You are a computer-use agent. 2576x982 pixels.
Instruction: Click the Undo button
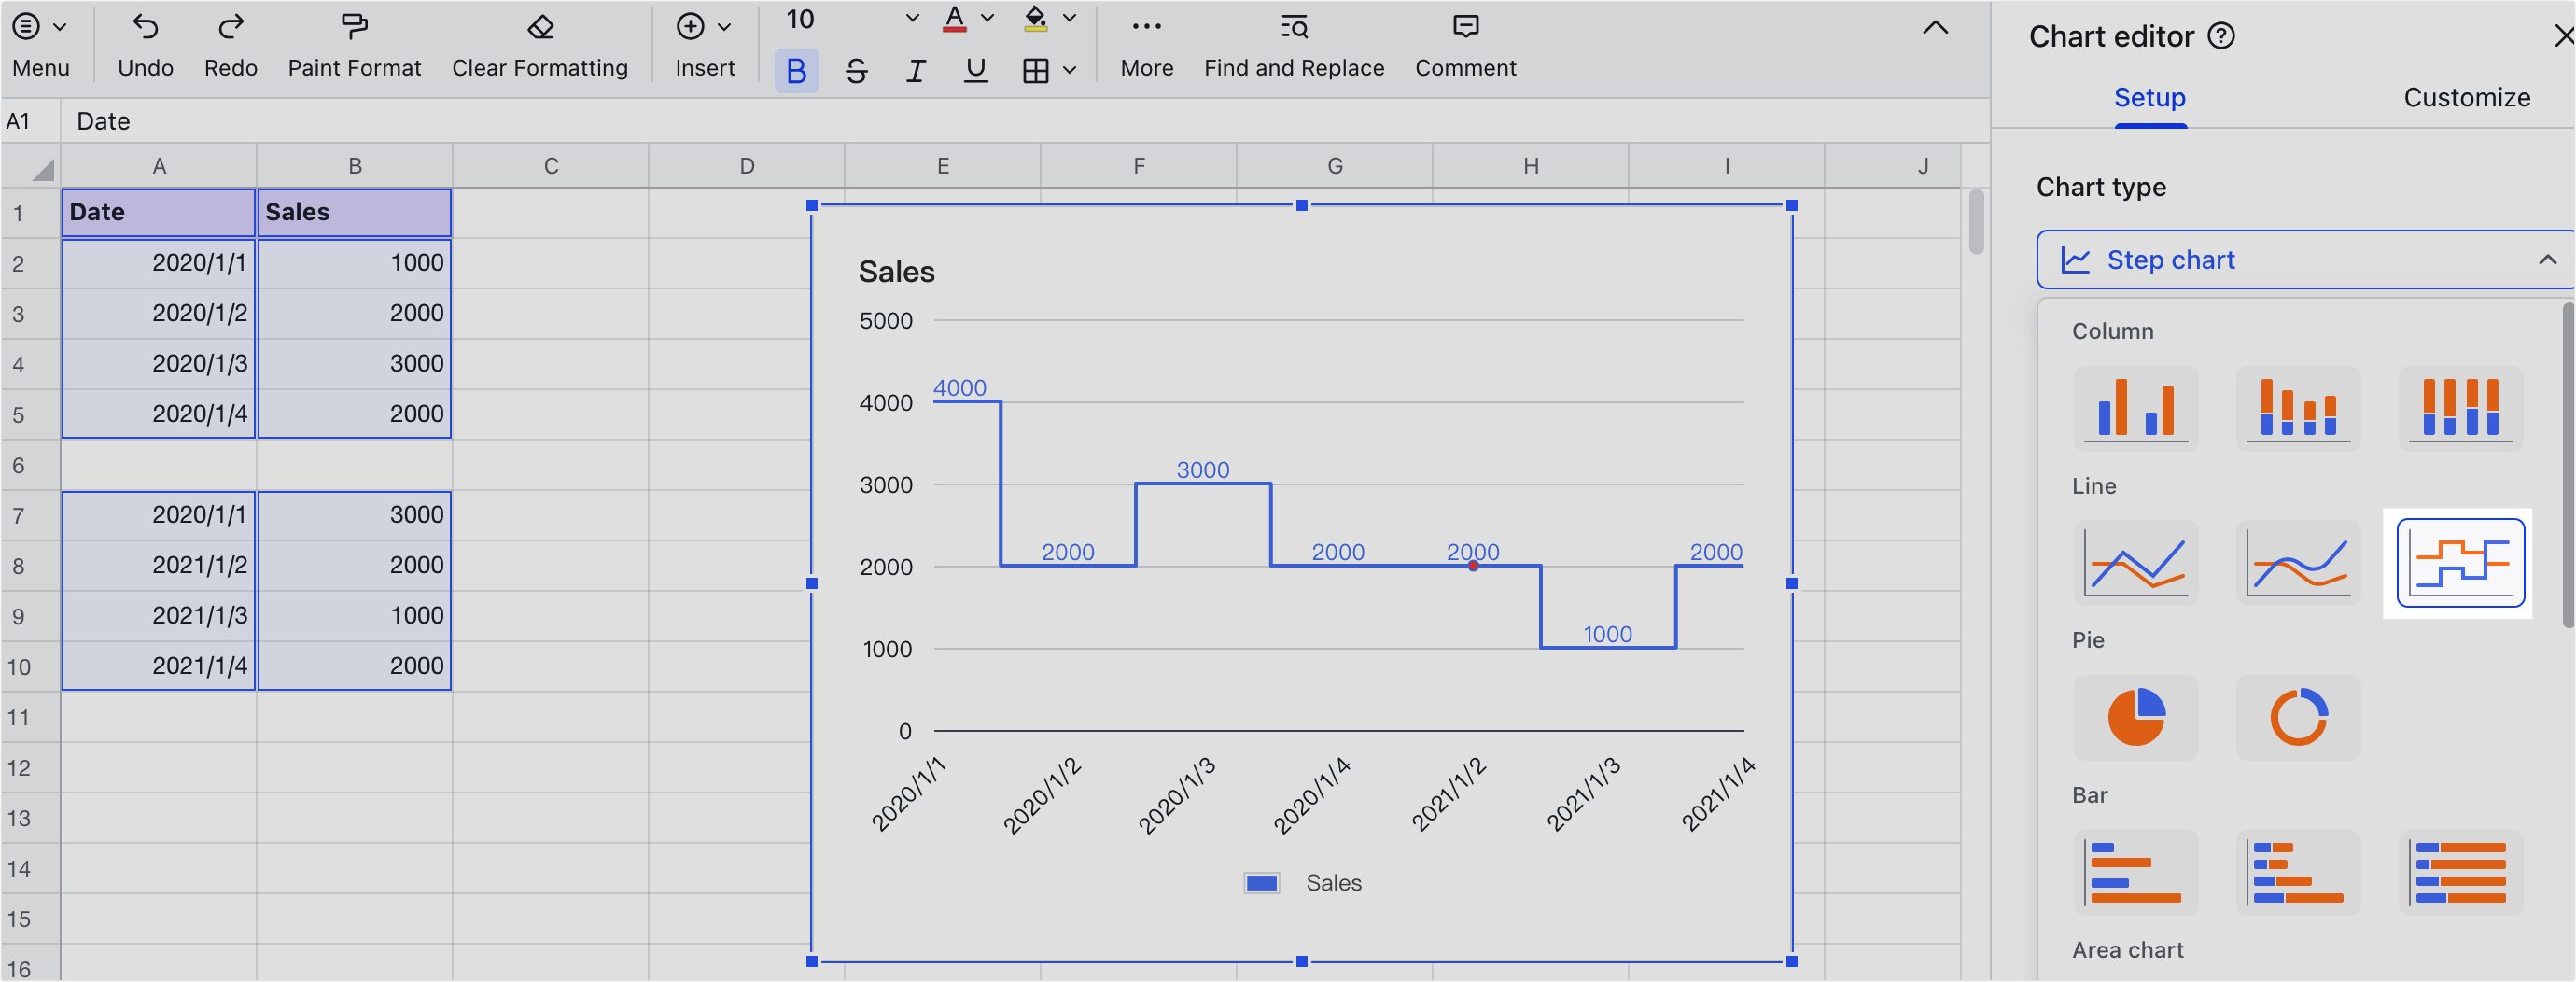[x=145, y=45]
